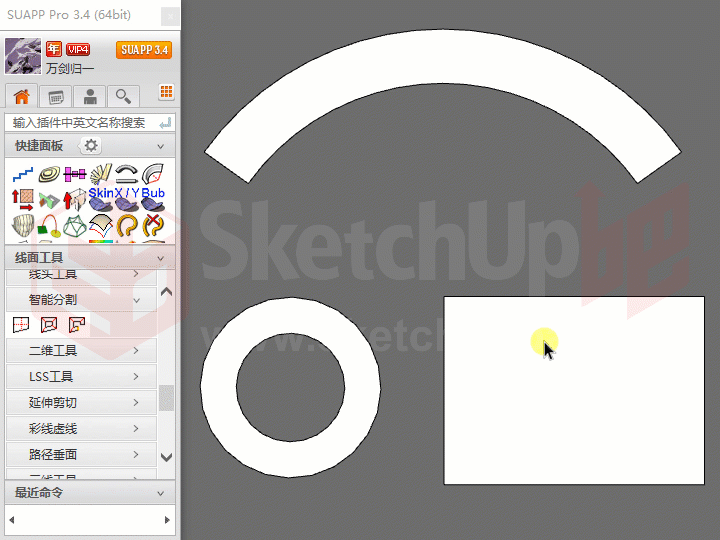Select the red up-arrow building icon
This screenshot has height=540, width=720.
(74, 200)
